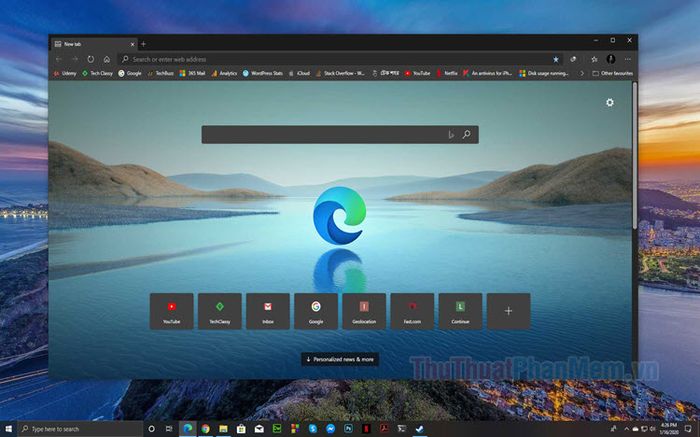Go back using the back arrow
Screen dimensions: 700x437
(59, 59)
